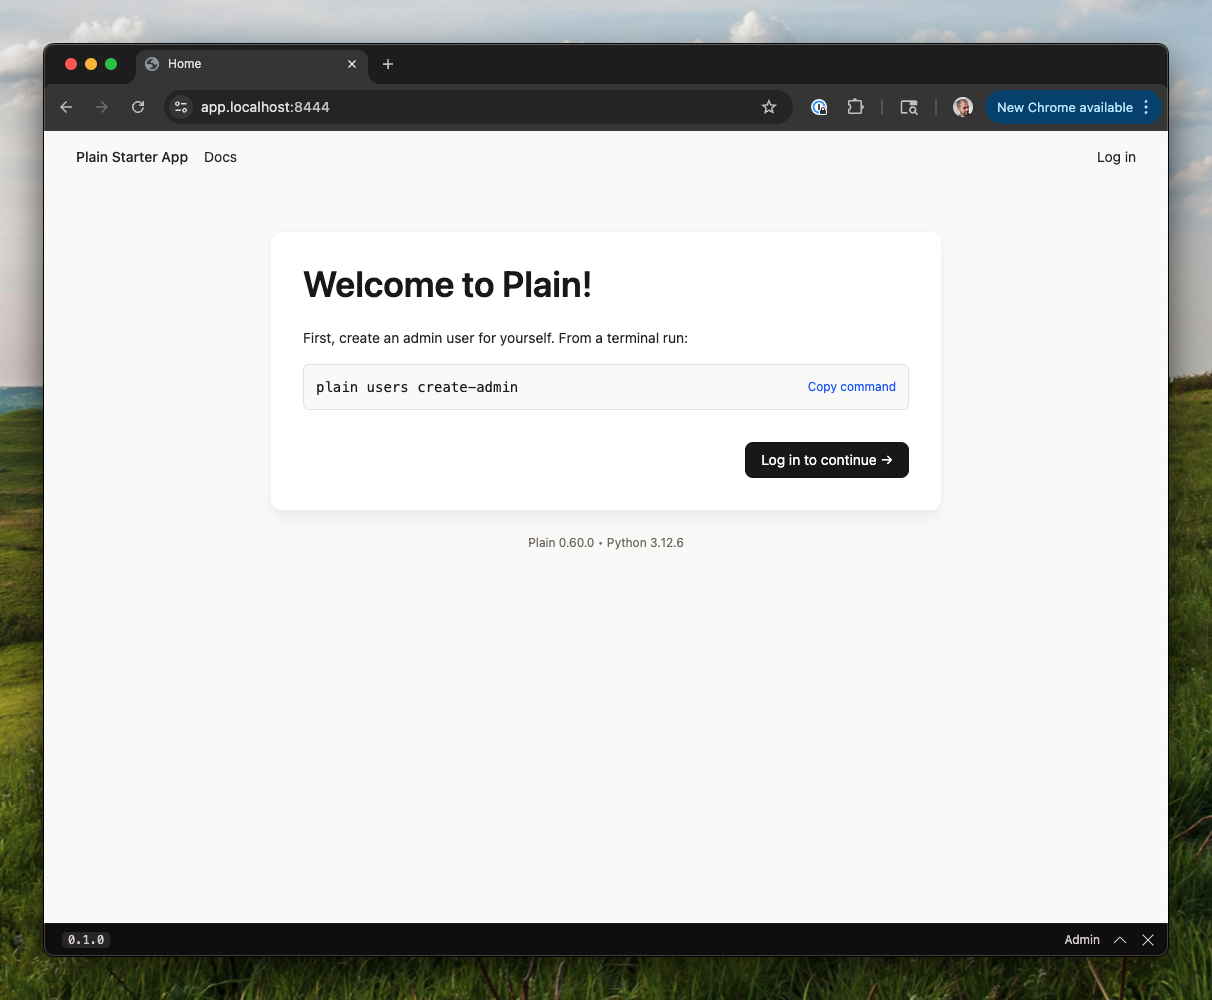Viewport: 1212px width, 1000px height.
Task: Click the green fullscreen window button
Action: [111, 64]
